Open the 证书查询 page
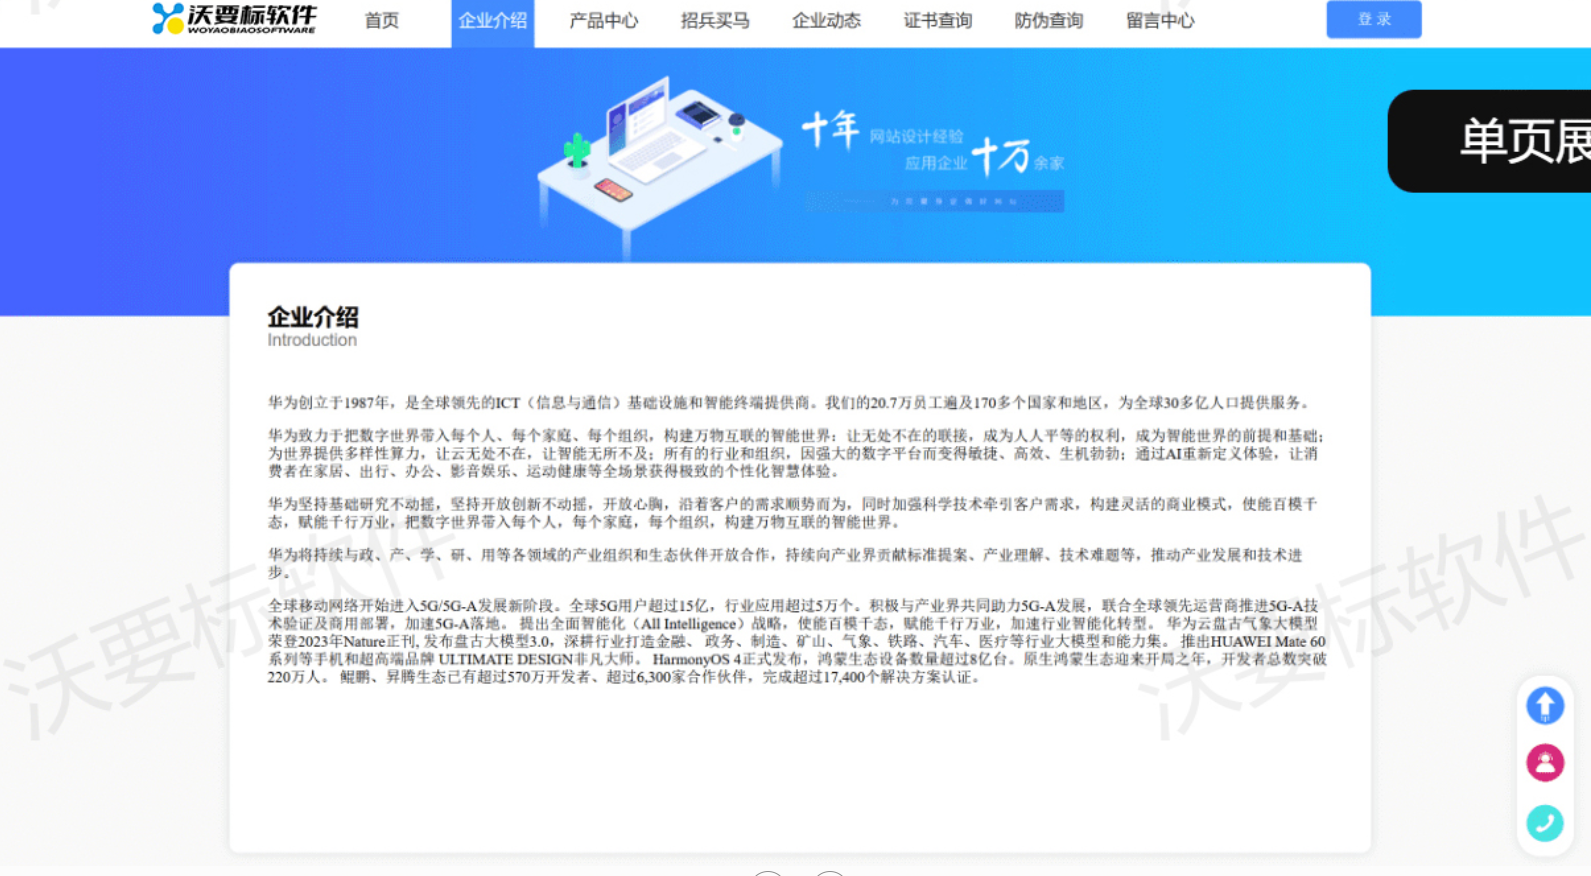 pos(938,20)
